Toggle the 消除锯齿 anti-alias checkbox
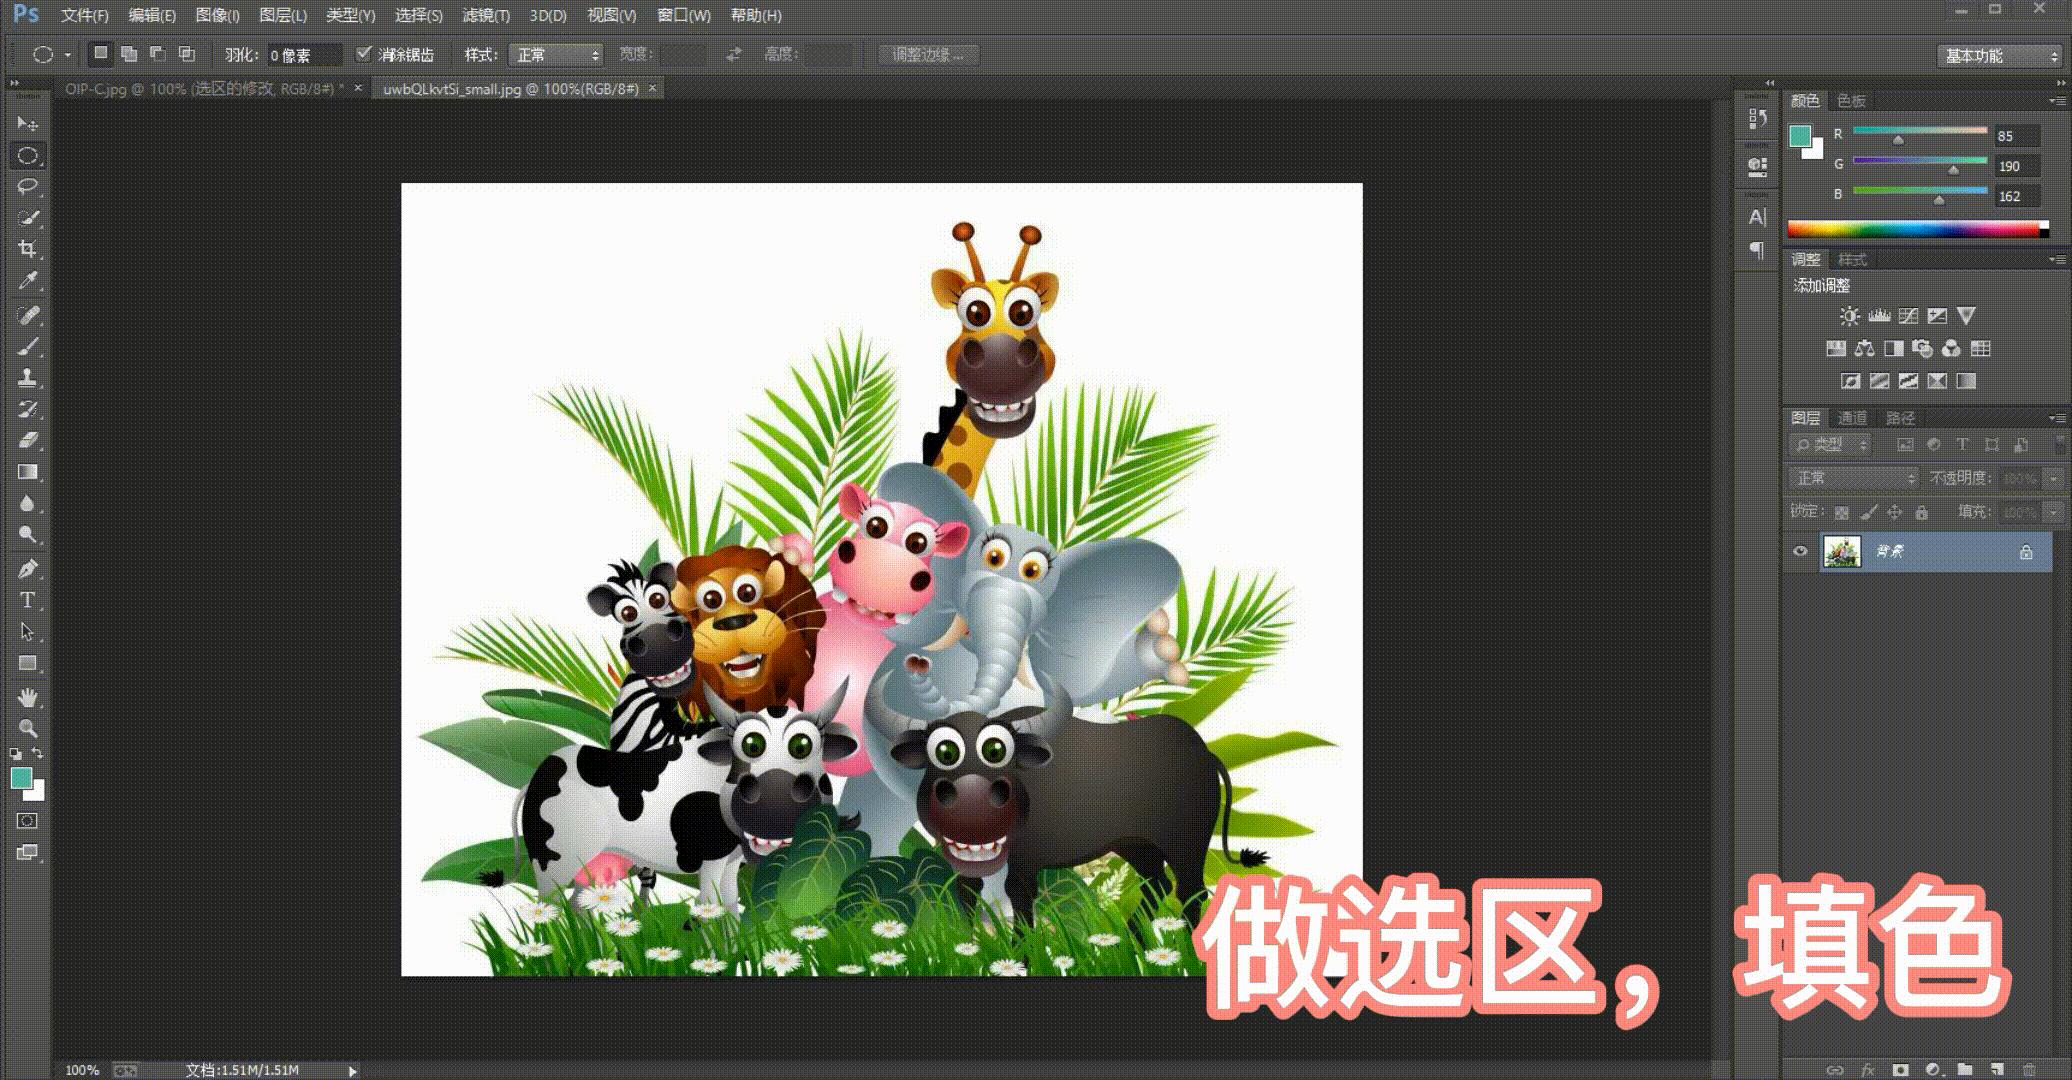 (x=364, y=54)
